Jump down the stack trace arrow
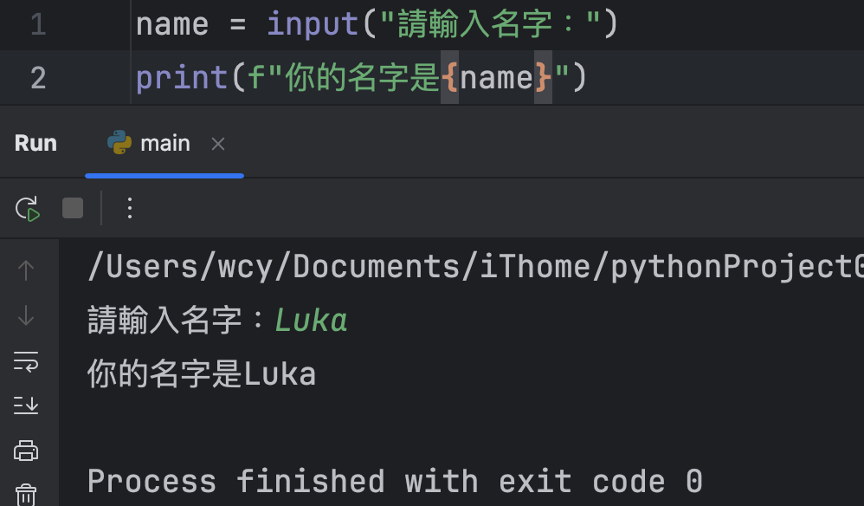This screenshot has height=506, width=864. [x=26, y=316]
